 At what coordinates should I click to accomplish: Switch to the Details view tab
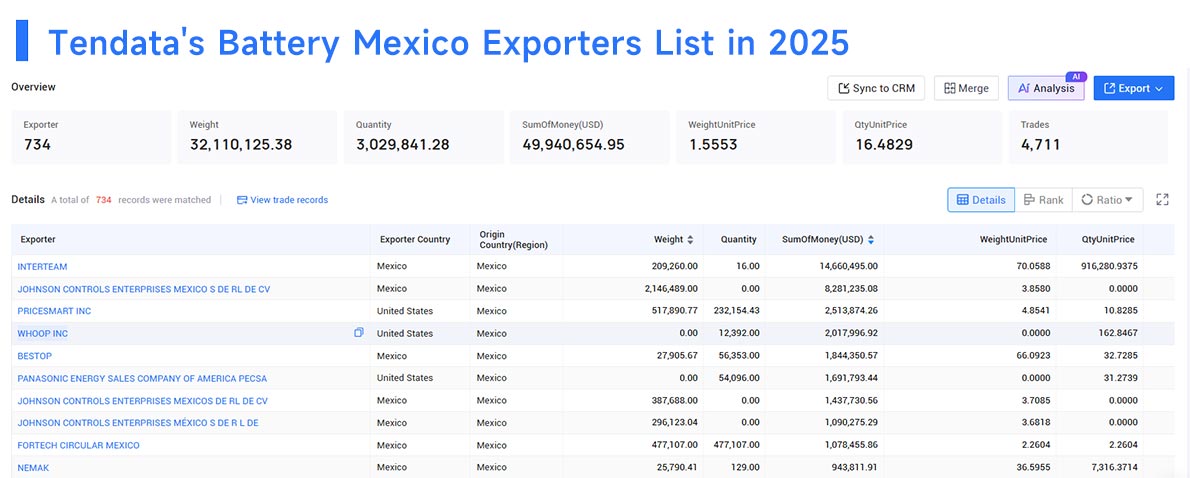(981, 200)
